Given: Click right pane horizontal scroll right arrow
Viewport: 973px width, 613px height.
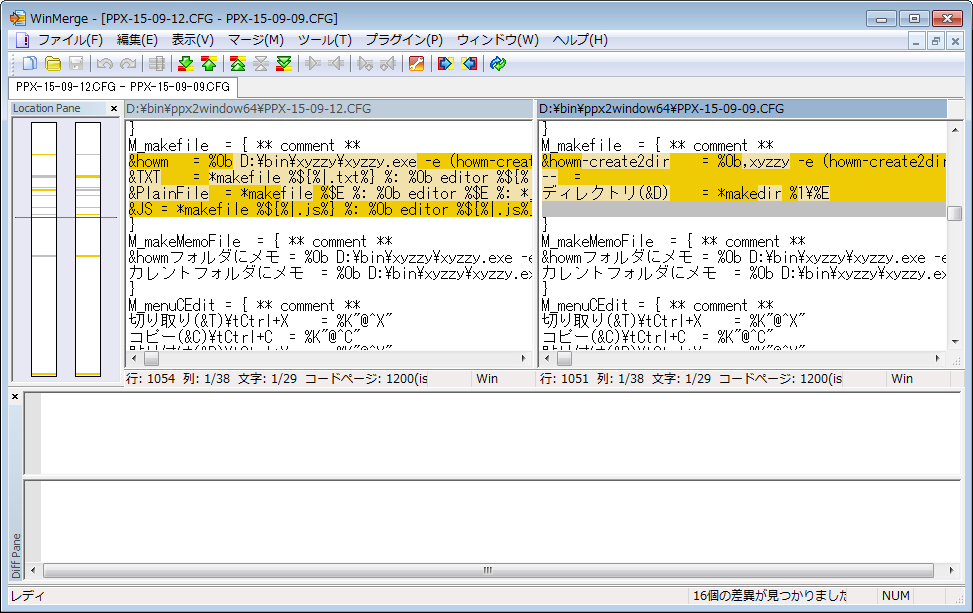Looking at the screenshot, I should (938, 359).
